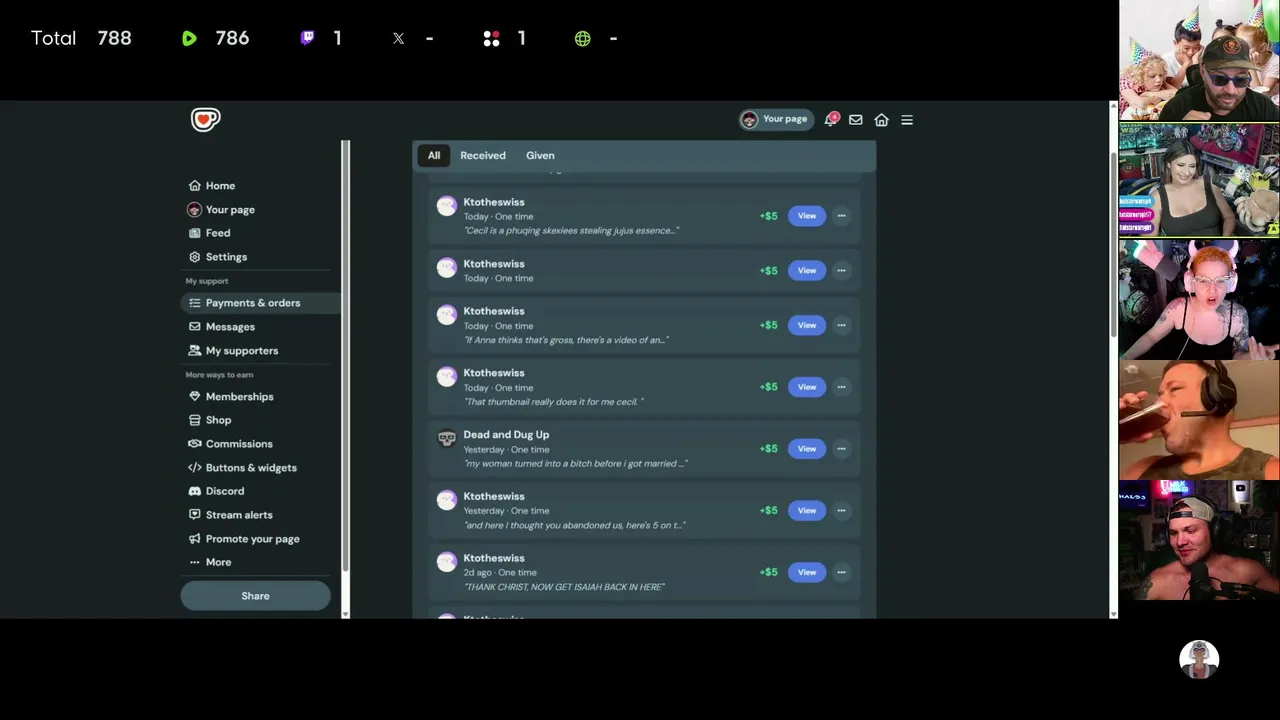Click the webcam tile of the man drinking
Image resolution: width=1280 pixels, height=720 pixels.
pos(1199,420)
